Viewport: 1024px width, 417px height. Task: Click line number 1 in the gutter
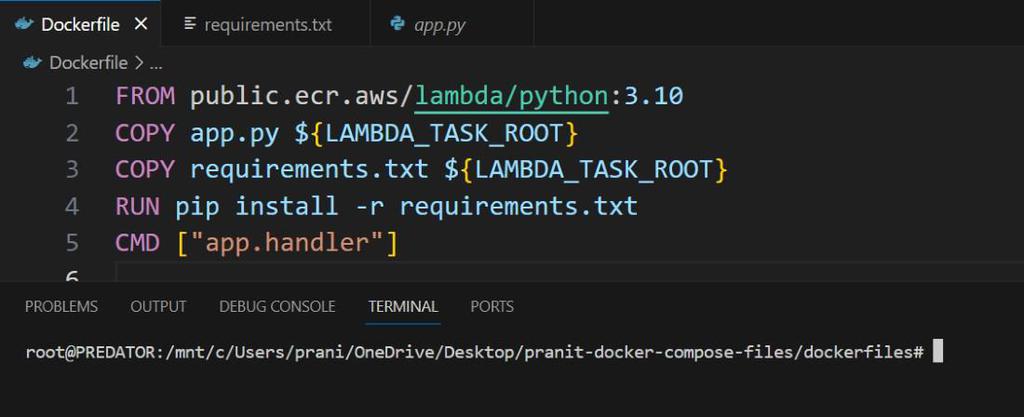point(71,97)
